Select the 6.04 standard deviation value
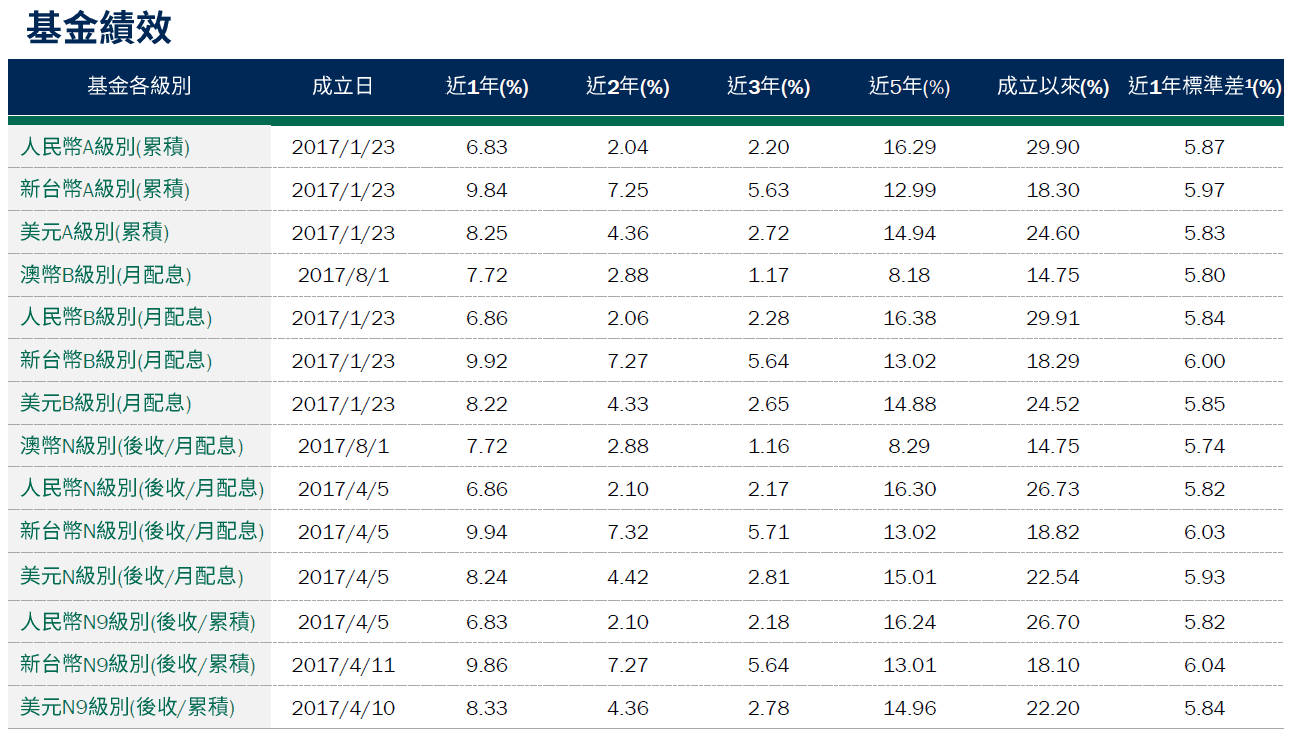Screen dimensions: 1290x735 click(x=1204, y=665)
